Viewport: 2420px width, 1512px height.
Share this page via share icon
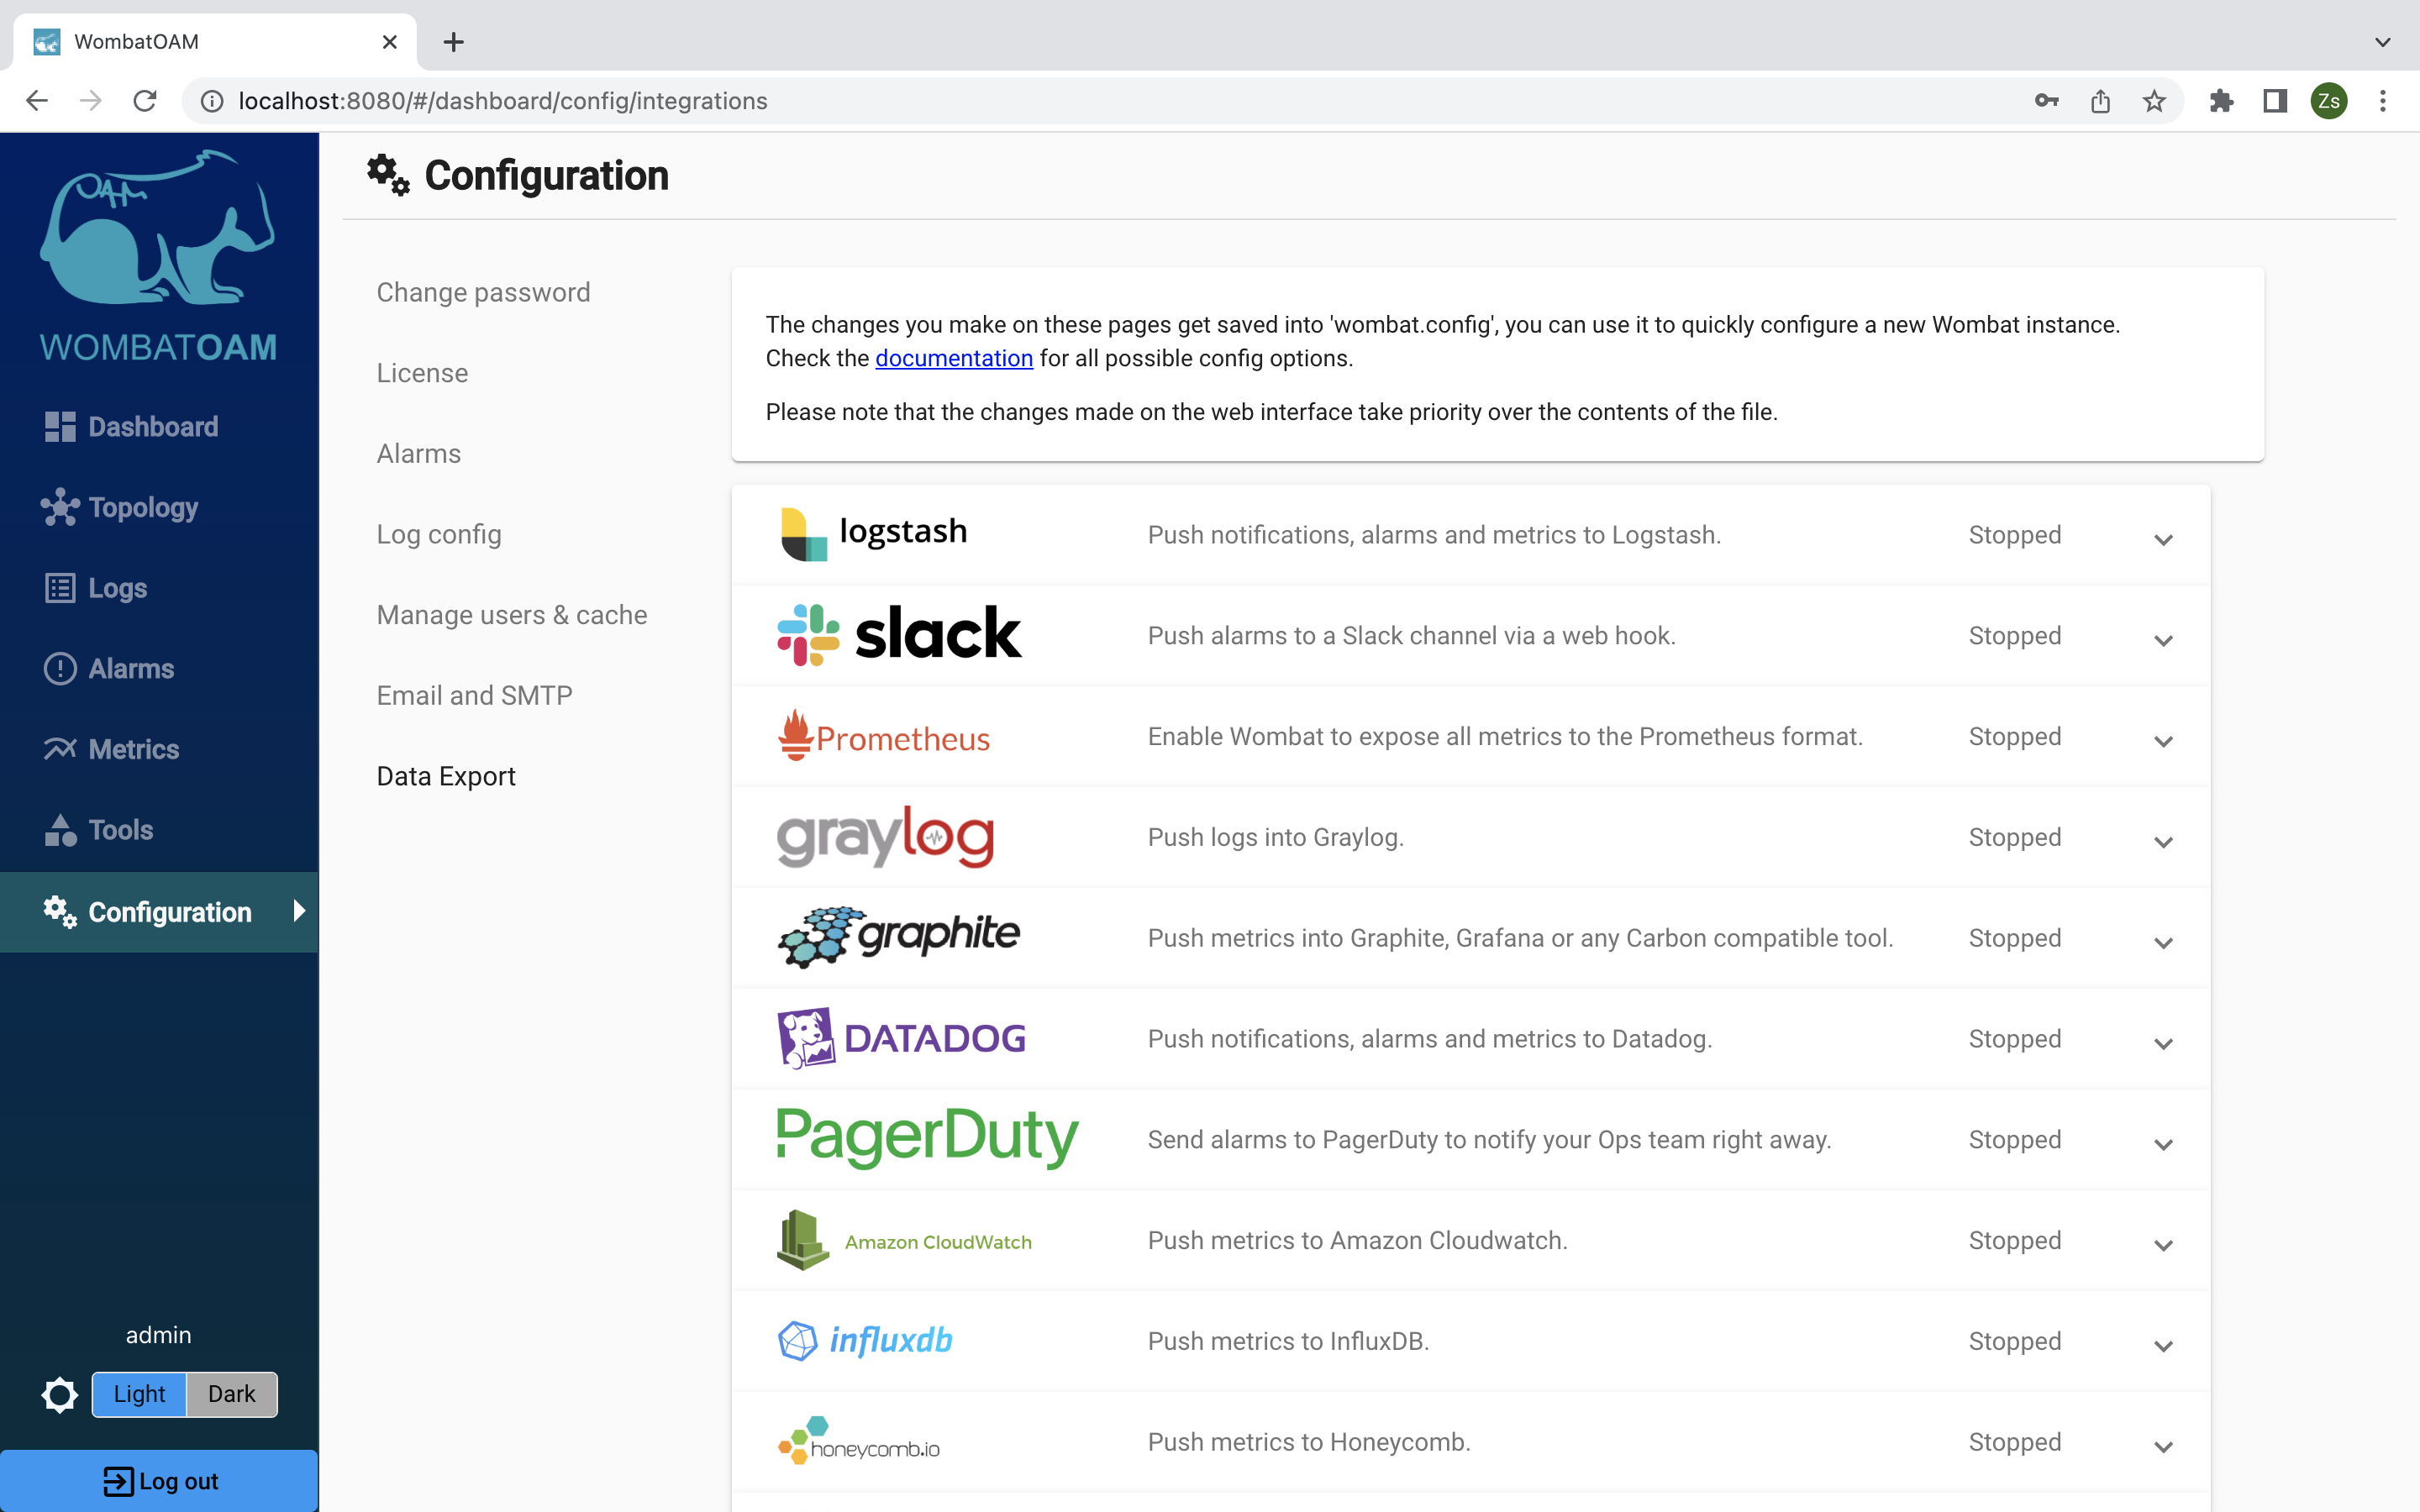click(x=2100, y=101)
